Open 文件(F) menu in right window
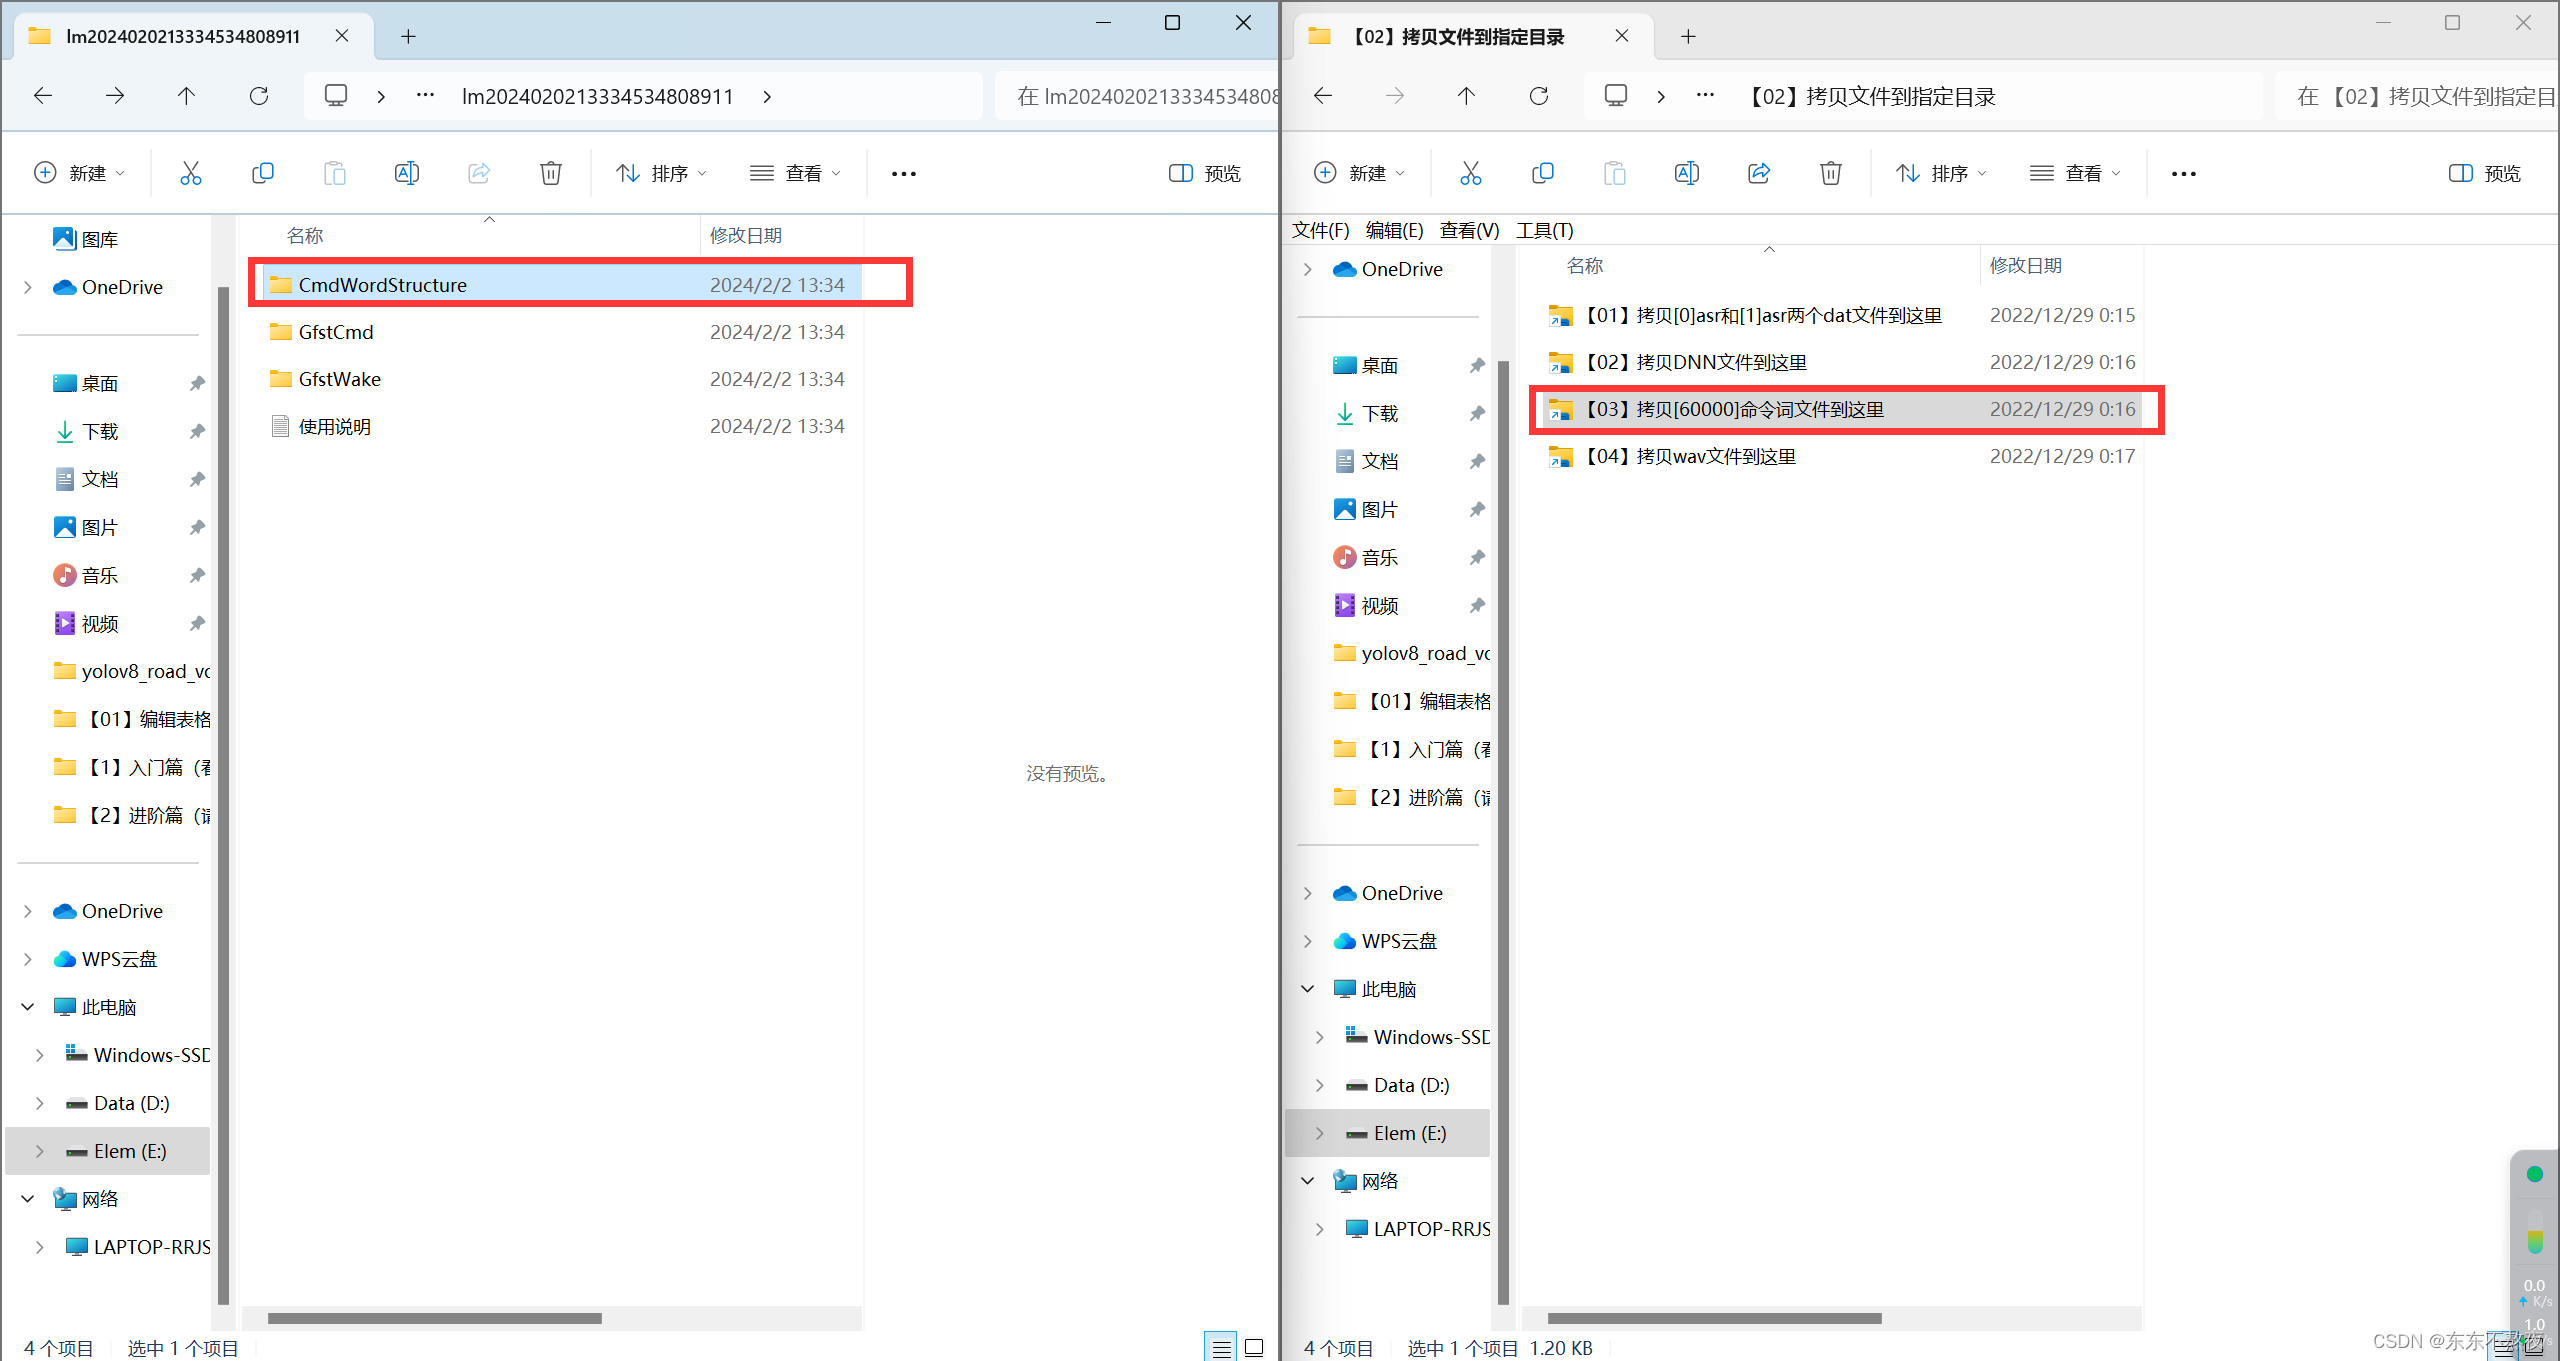Viewport: 2560px width, 1361px height. [x=1320, y=230]
